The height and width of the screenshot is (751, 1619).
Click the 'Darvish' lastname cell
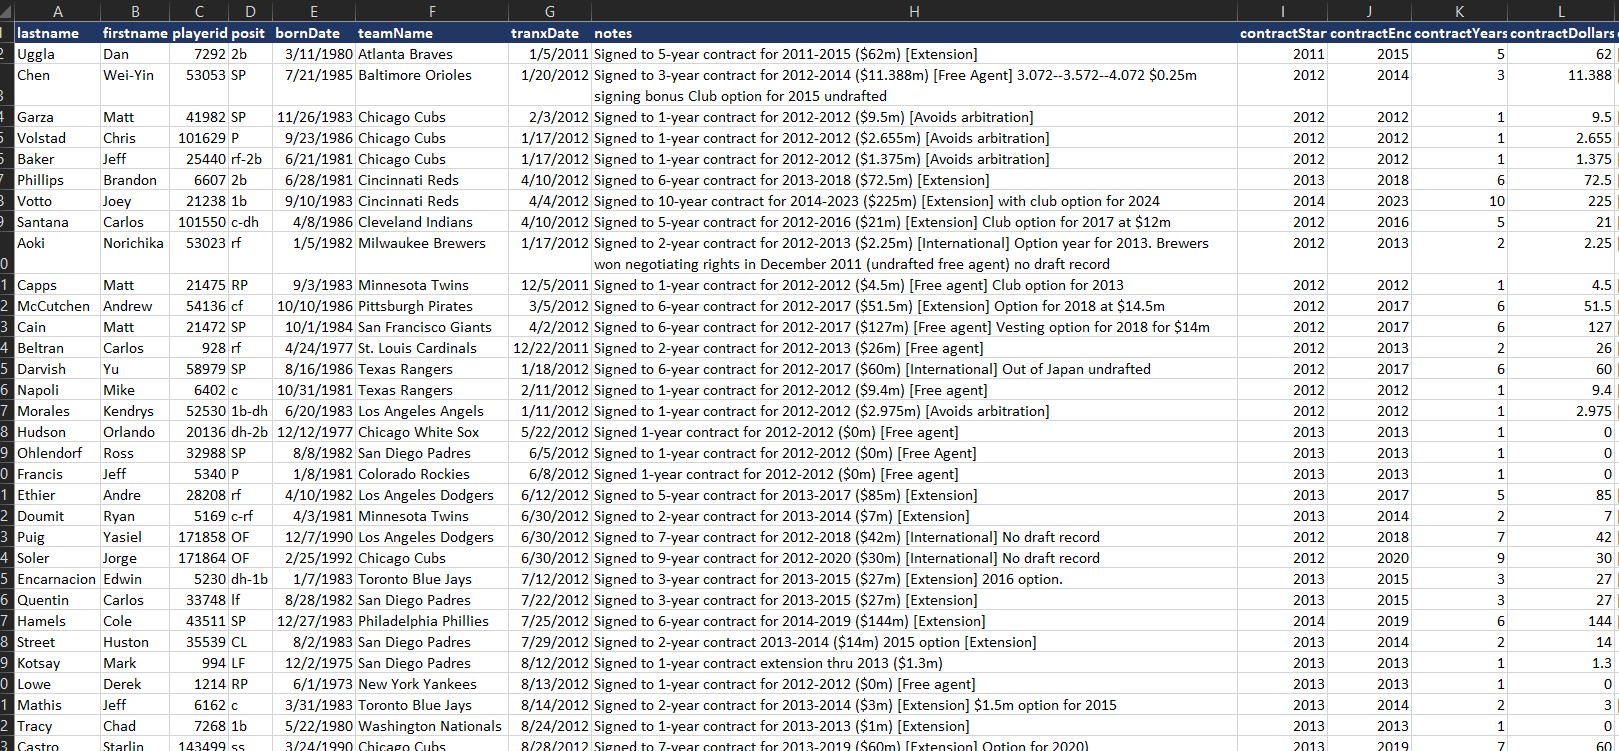[x=41, y=369]
